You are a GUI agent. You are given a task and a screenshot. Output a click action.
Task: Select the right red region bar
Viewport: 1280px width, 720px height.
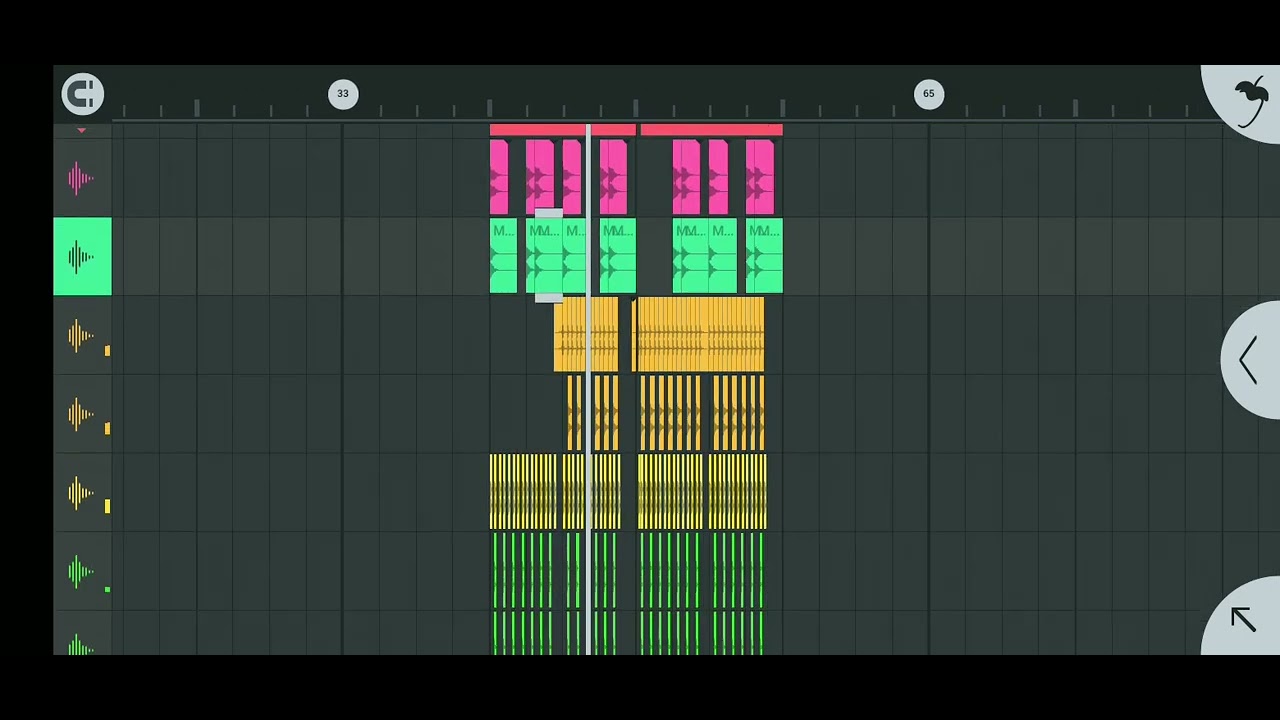(x=712, y=130)
